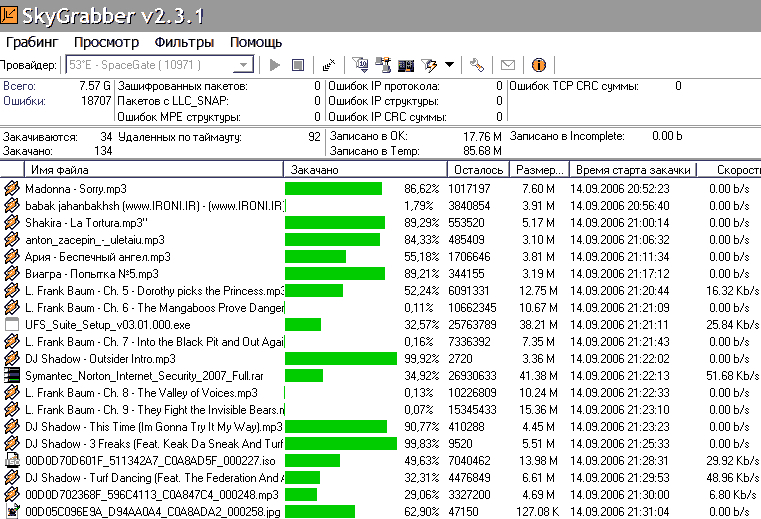Click the file icon next to Madonna - Sorry.mp3
The image size is (761, 519).
[x=12, y=188]
